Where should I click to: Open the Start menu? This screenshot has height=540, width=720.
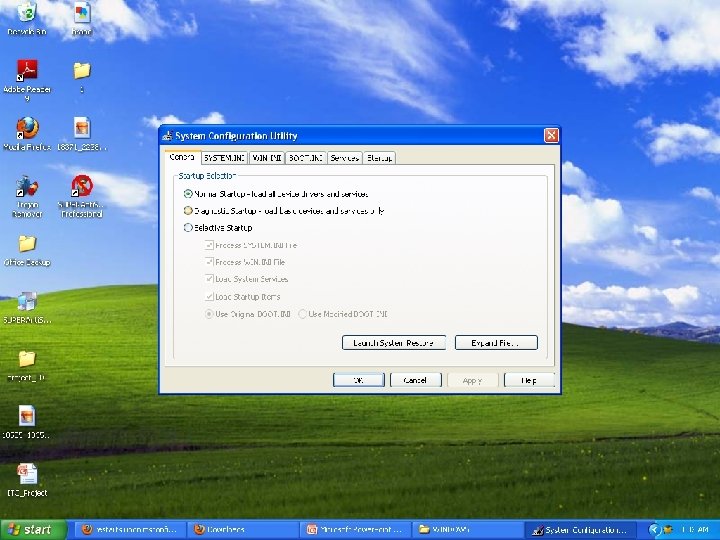point(33,530)
